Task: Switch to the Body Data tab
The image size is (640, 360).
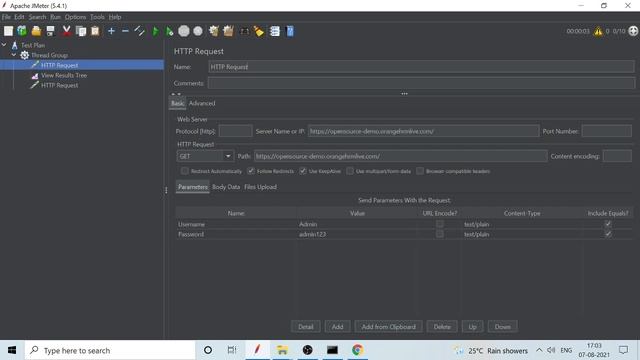Action: pyautogui.click(x=226, y=187)
